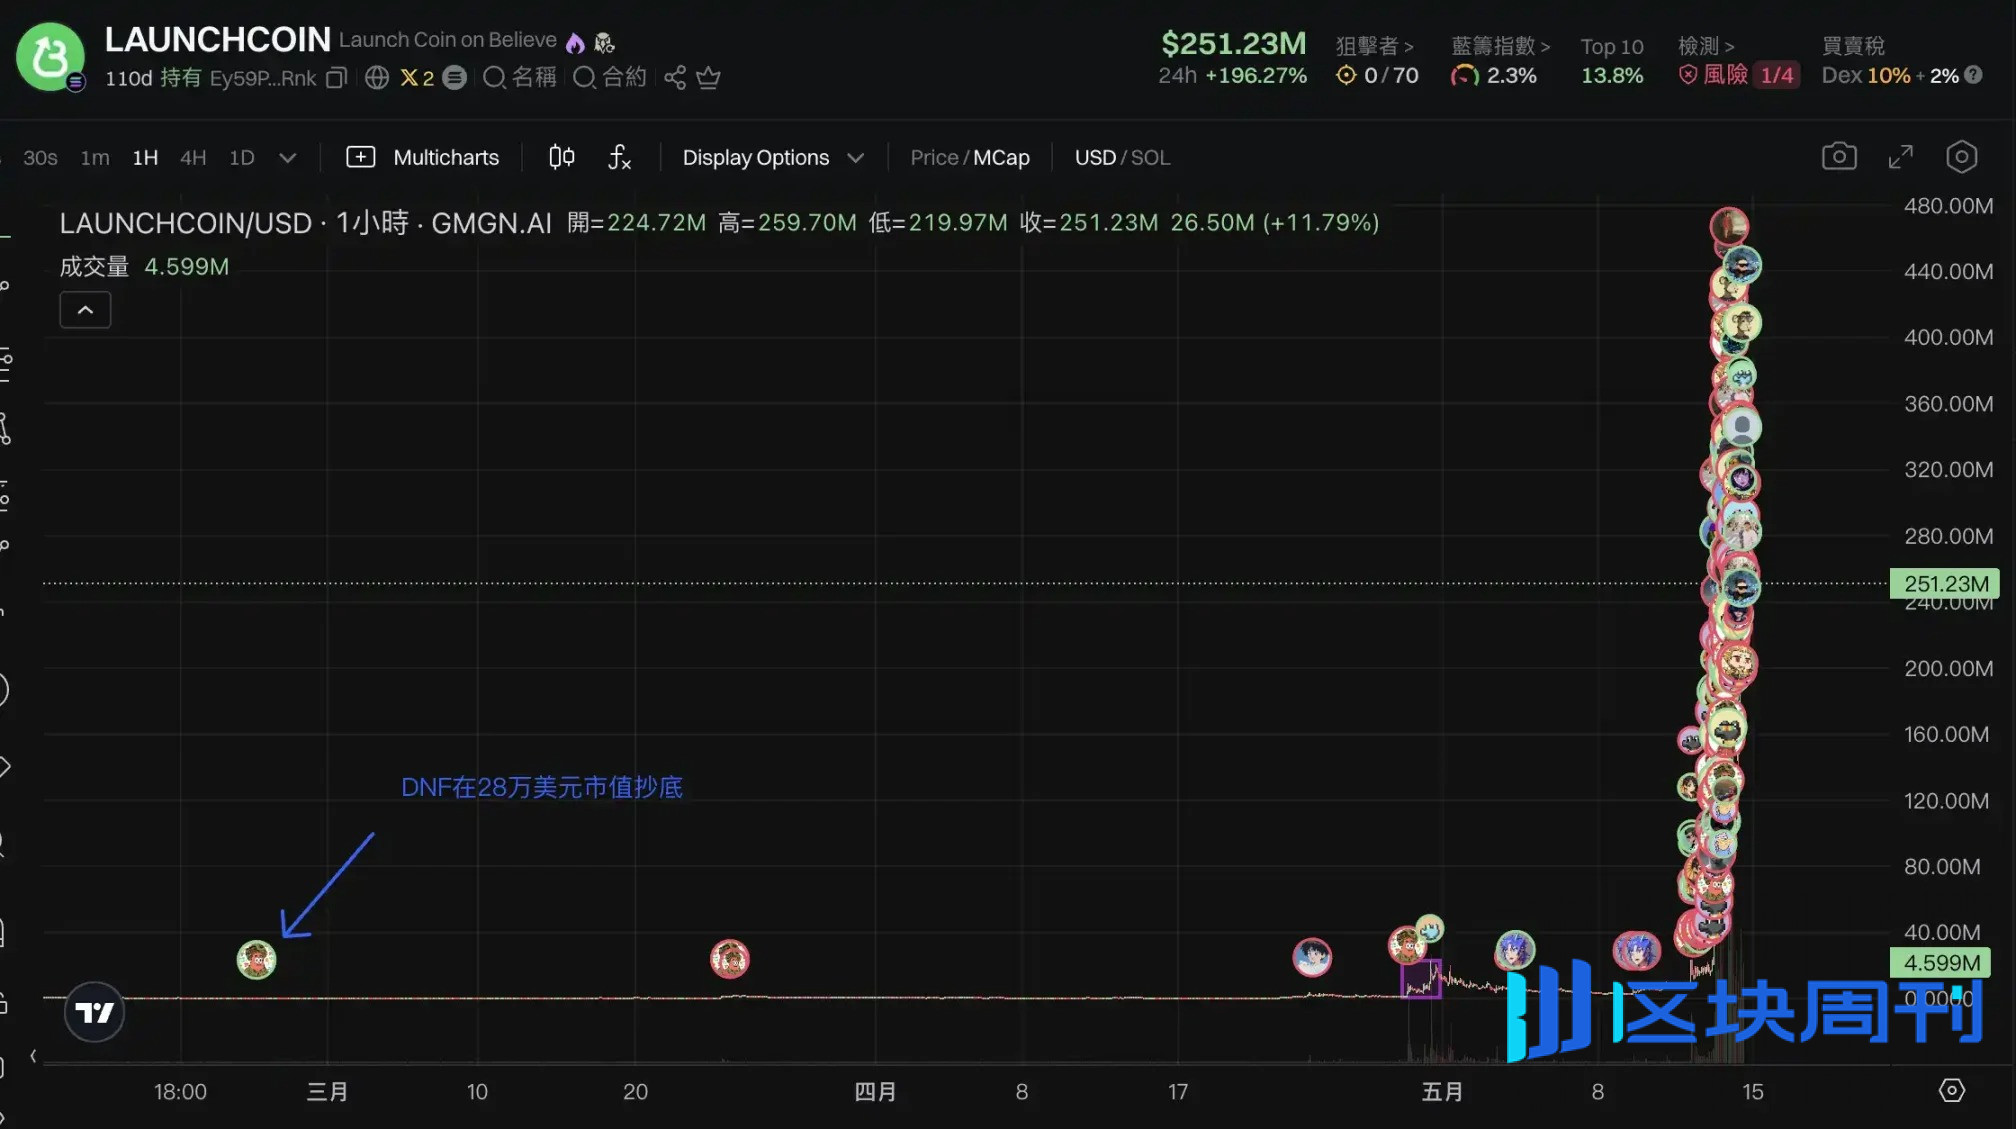Click the 251.23M current price label
The width and height of the screenshot is (2016, 1129).
(x=1944, y=584)
